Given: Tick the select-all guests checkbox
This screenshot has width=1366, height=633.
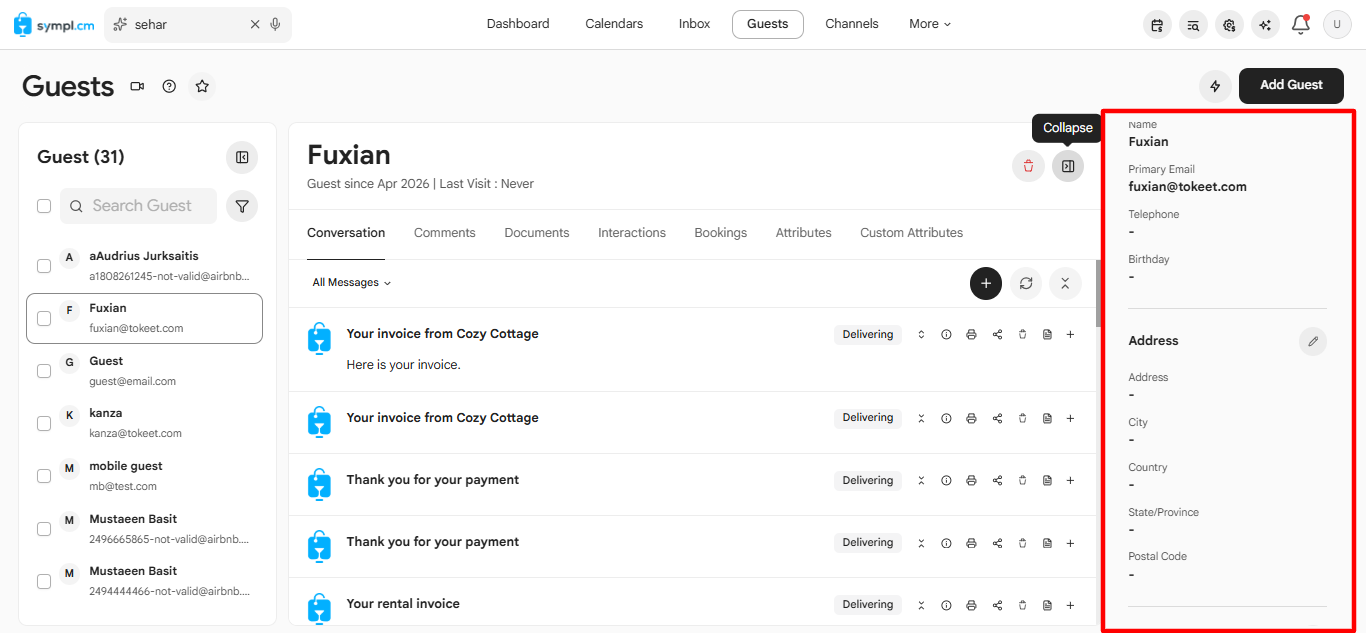Looking at the screenshot, I should coord(44,206).
